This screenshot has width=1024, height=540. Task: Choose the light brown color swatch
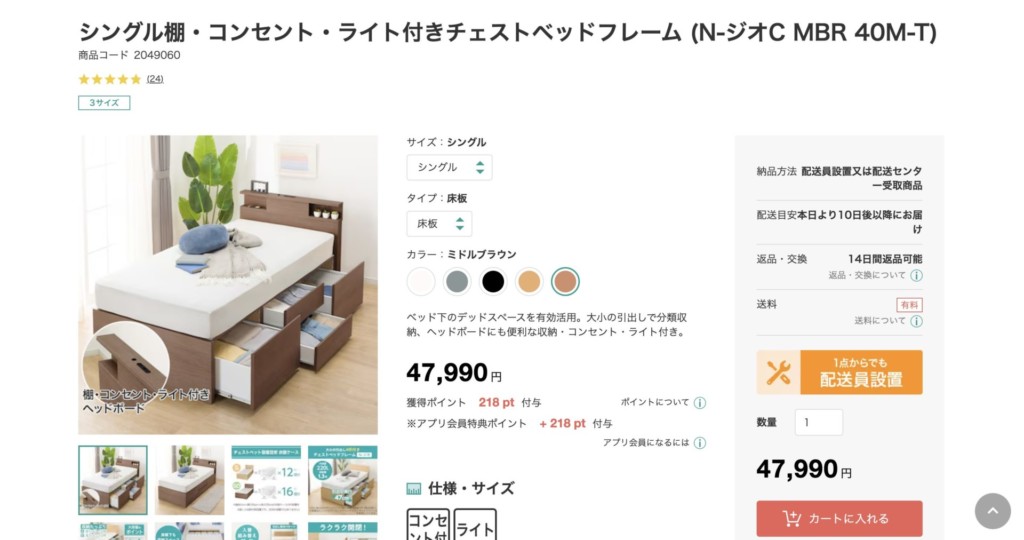[x=529, y=282]
